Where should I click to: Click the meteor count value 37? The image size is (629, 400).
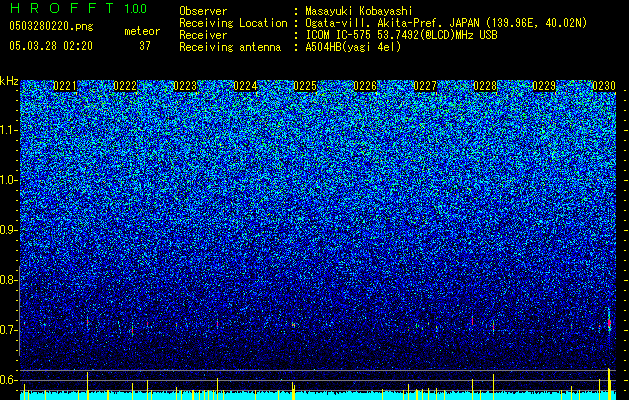145,46
